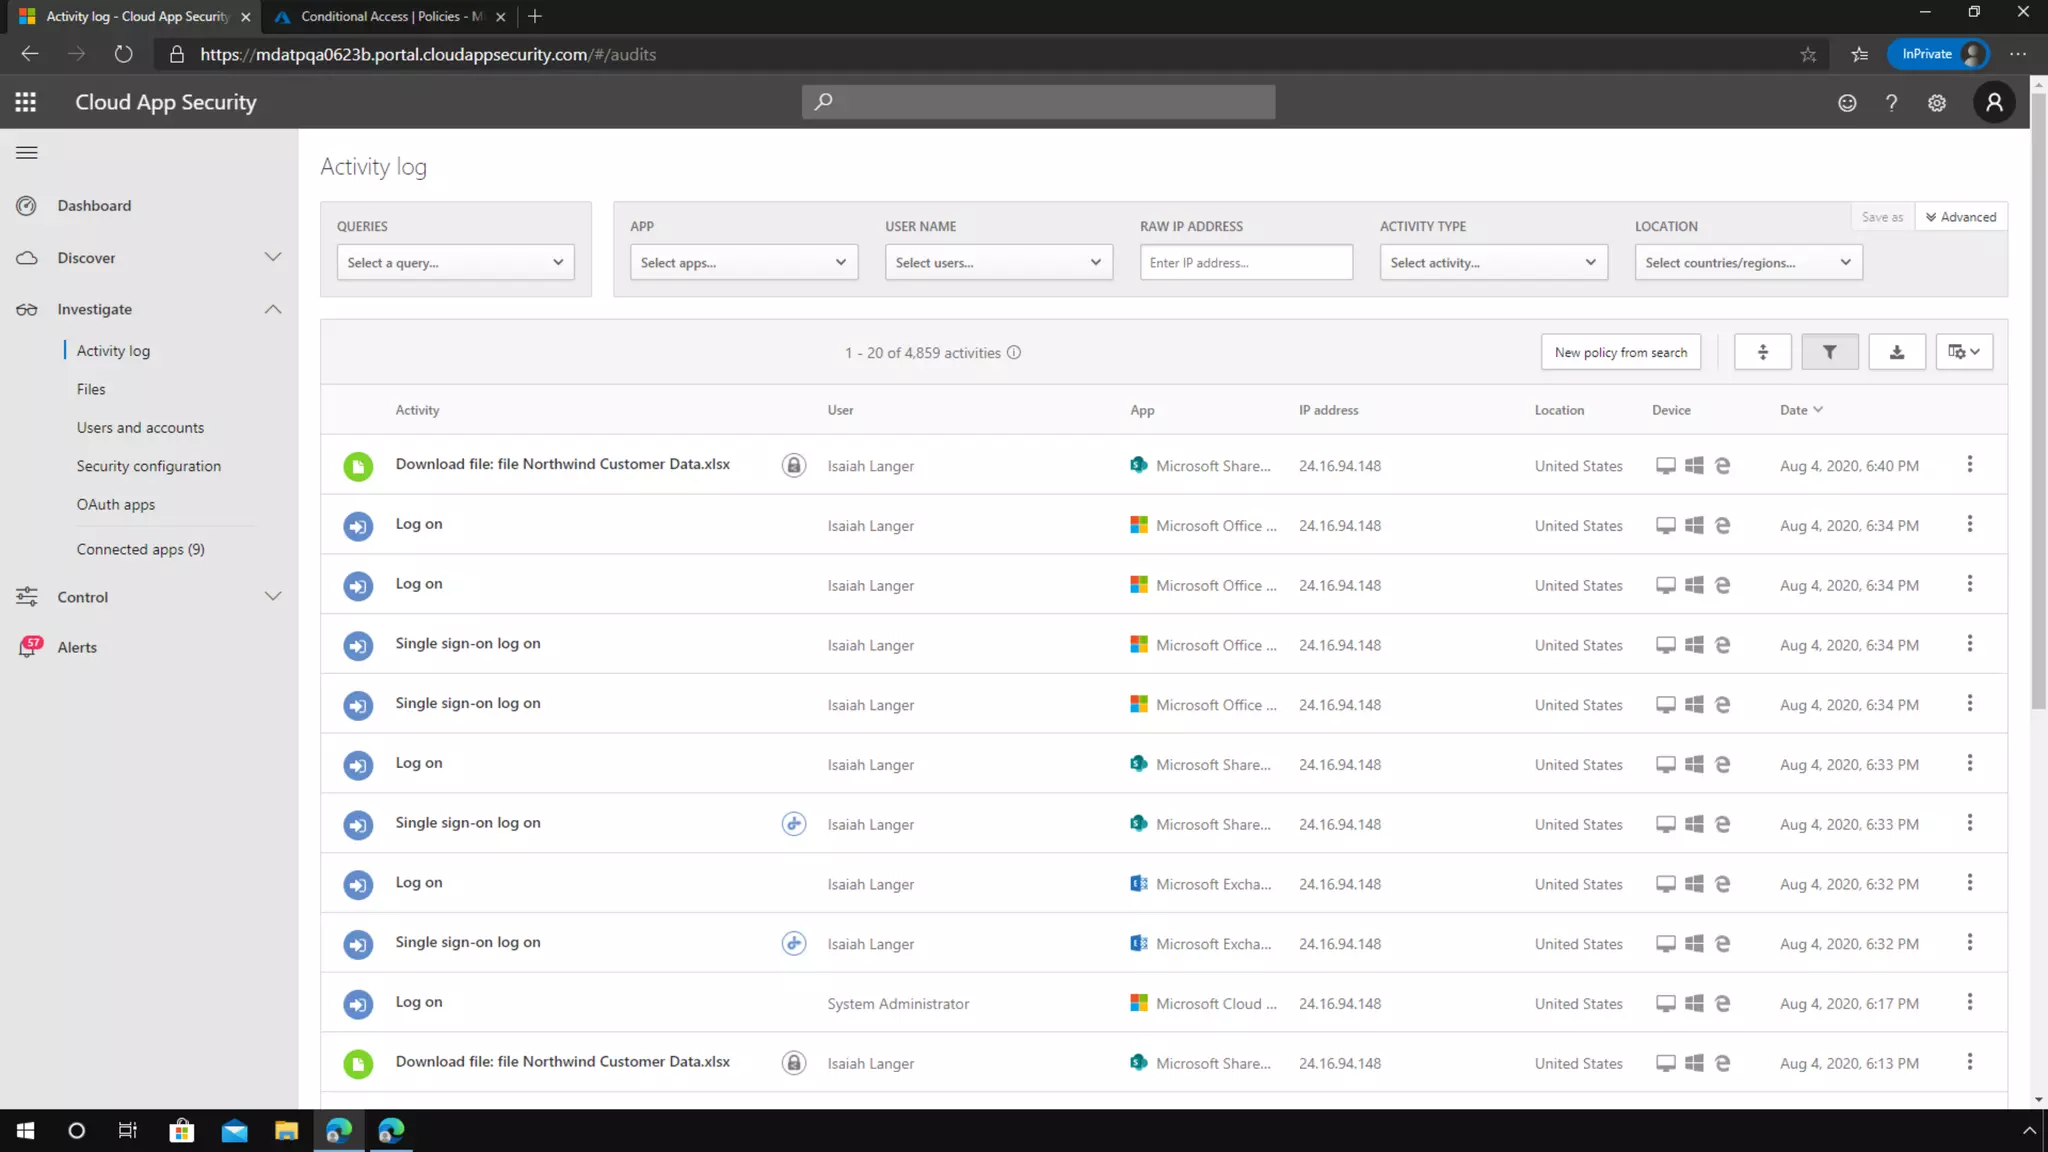Image resolution: width=2048 pixels, height=1152 pixels.
Task: Open Files in the sidebar
Action: 90,389
